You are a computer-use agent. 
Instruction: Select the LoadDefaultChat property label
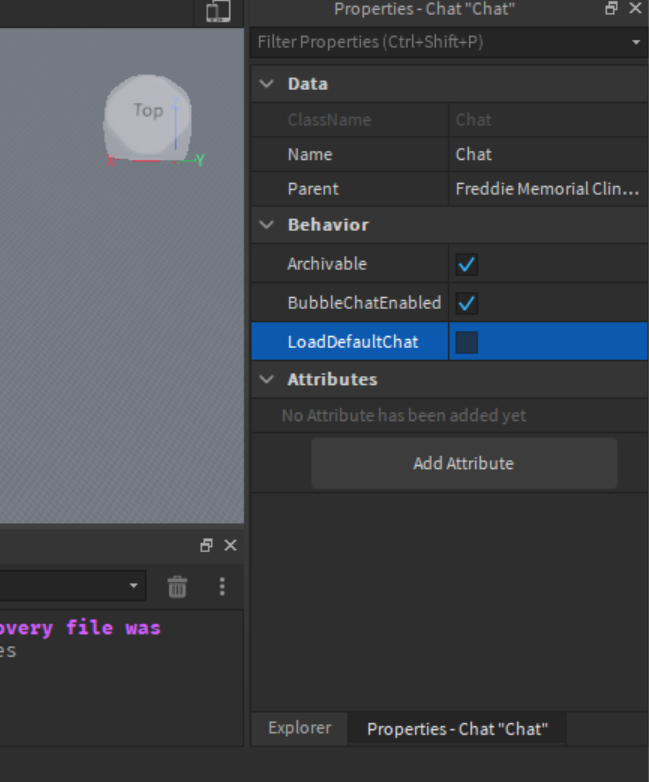(x=353, y=342)
